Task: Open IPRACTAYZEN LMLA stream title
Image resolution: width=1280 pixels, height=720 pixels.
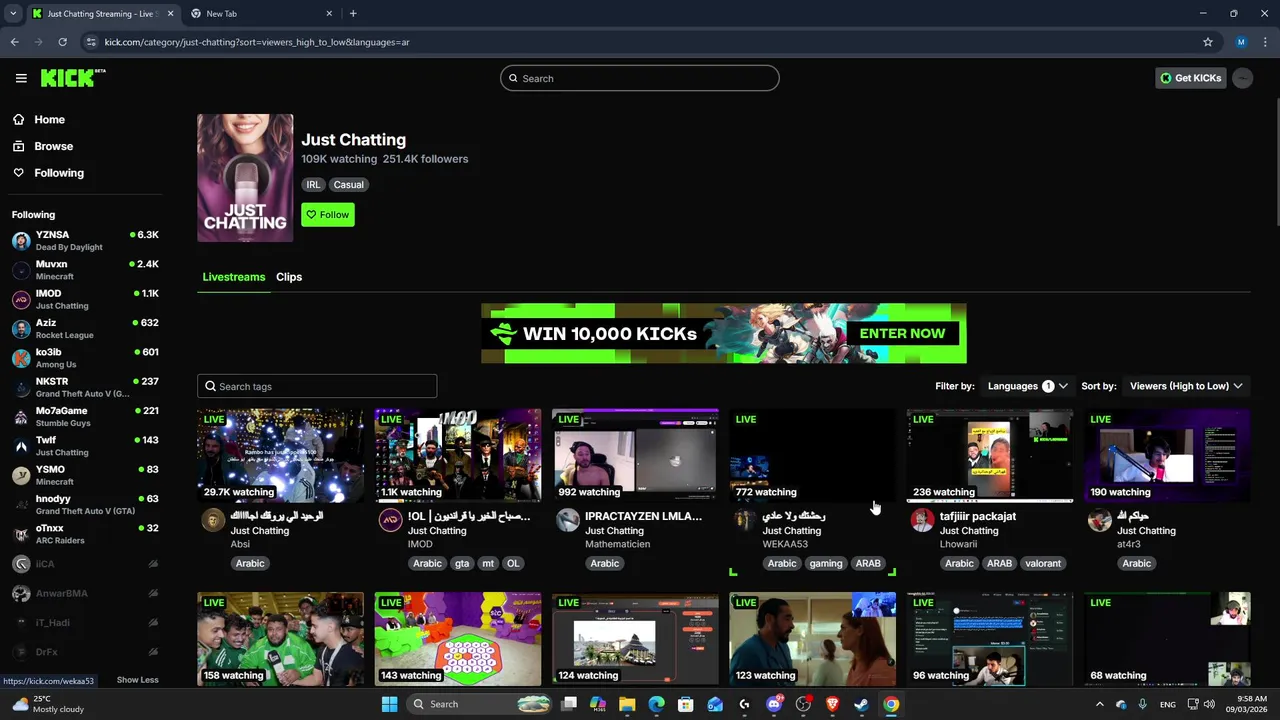Action: click(x=643, y=516)
